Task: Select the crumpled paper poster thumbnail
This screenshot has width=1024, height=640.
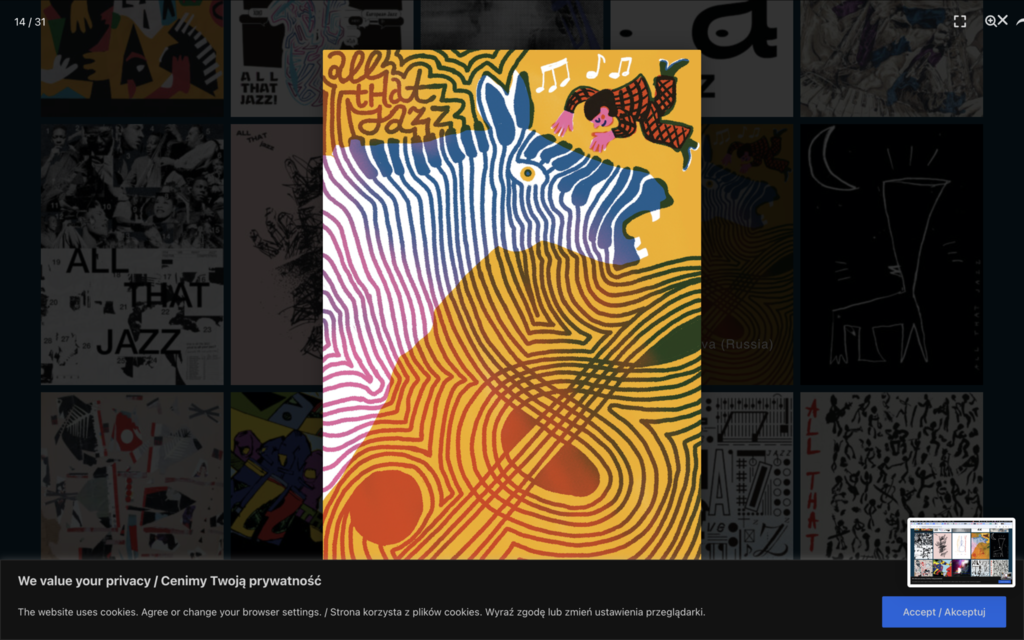Action: 891,58
